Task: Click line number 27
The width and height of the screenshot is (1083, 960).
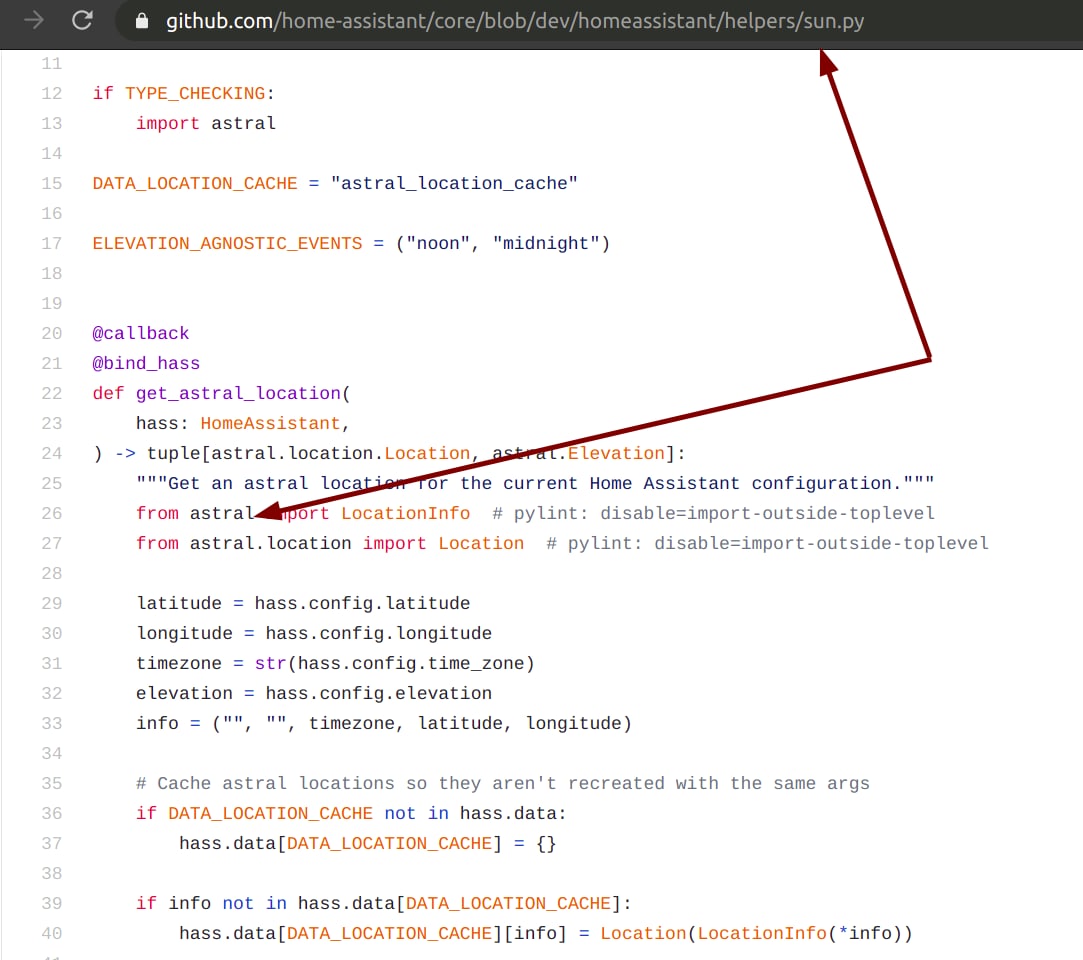Action: point(52,544)
